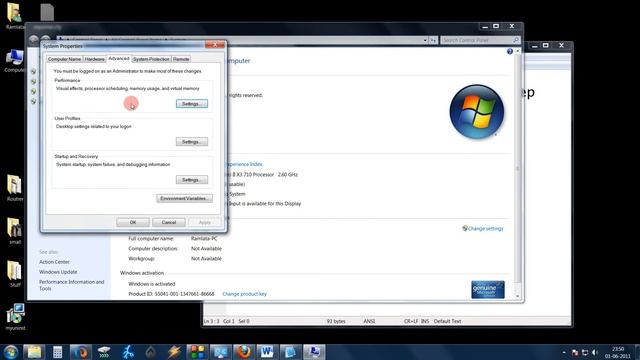The height and width of the screenshot is (360, 640).
Task: Click the active System control panel taskbar icon
Action: coord(314,352)
